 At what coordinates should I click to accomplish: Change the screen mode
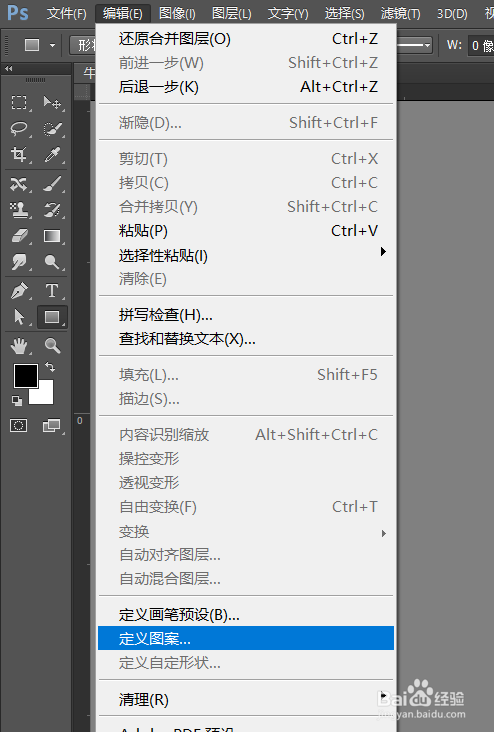pos(51,425)
